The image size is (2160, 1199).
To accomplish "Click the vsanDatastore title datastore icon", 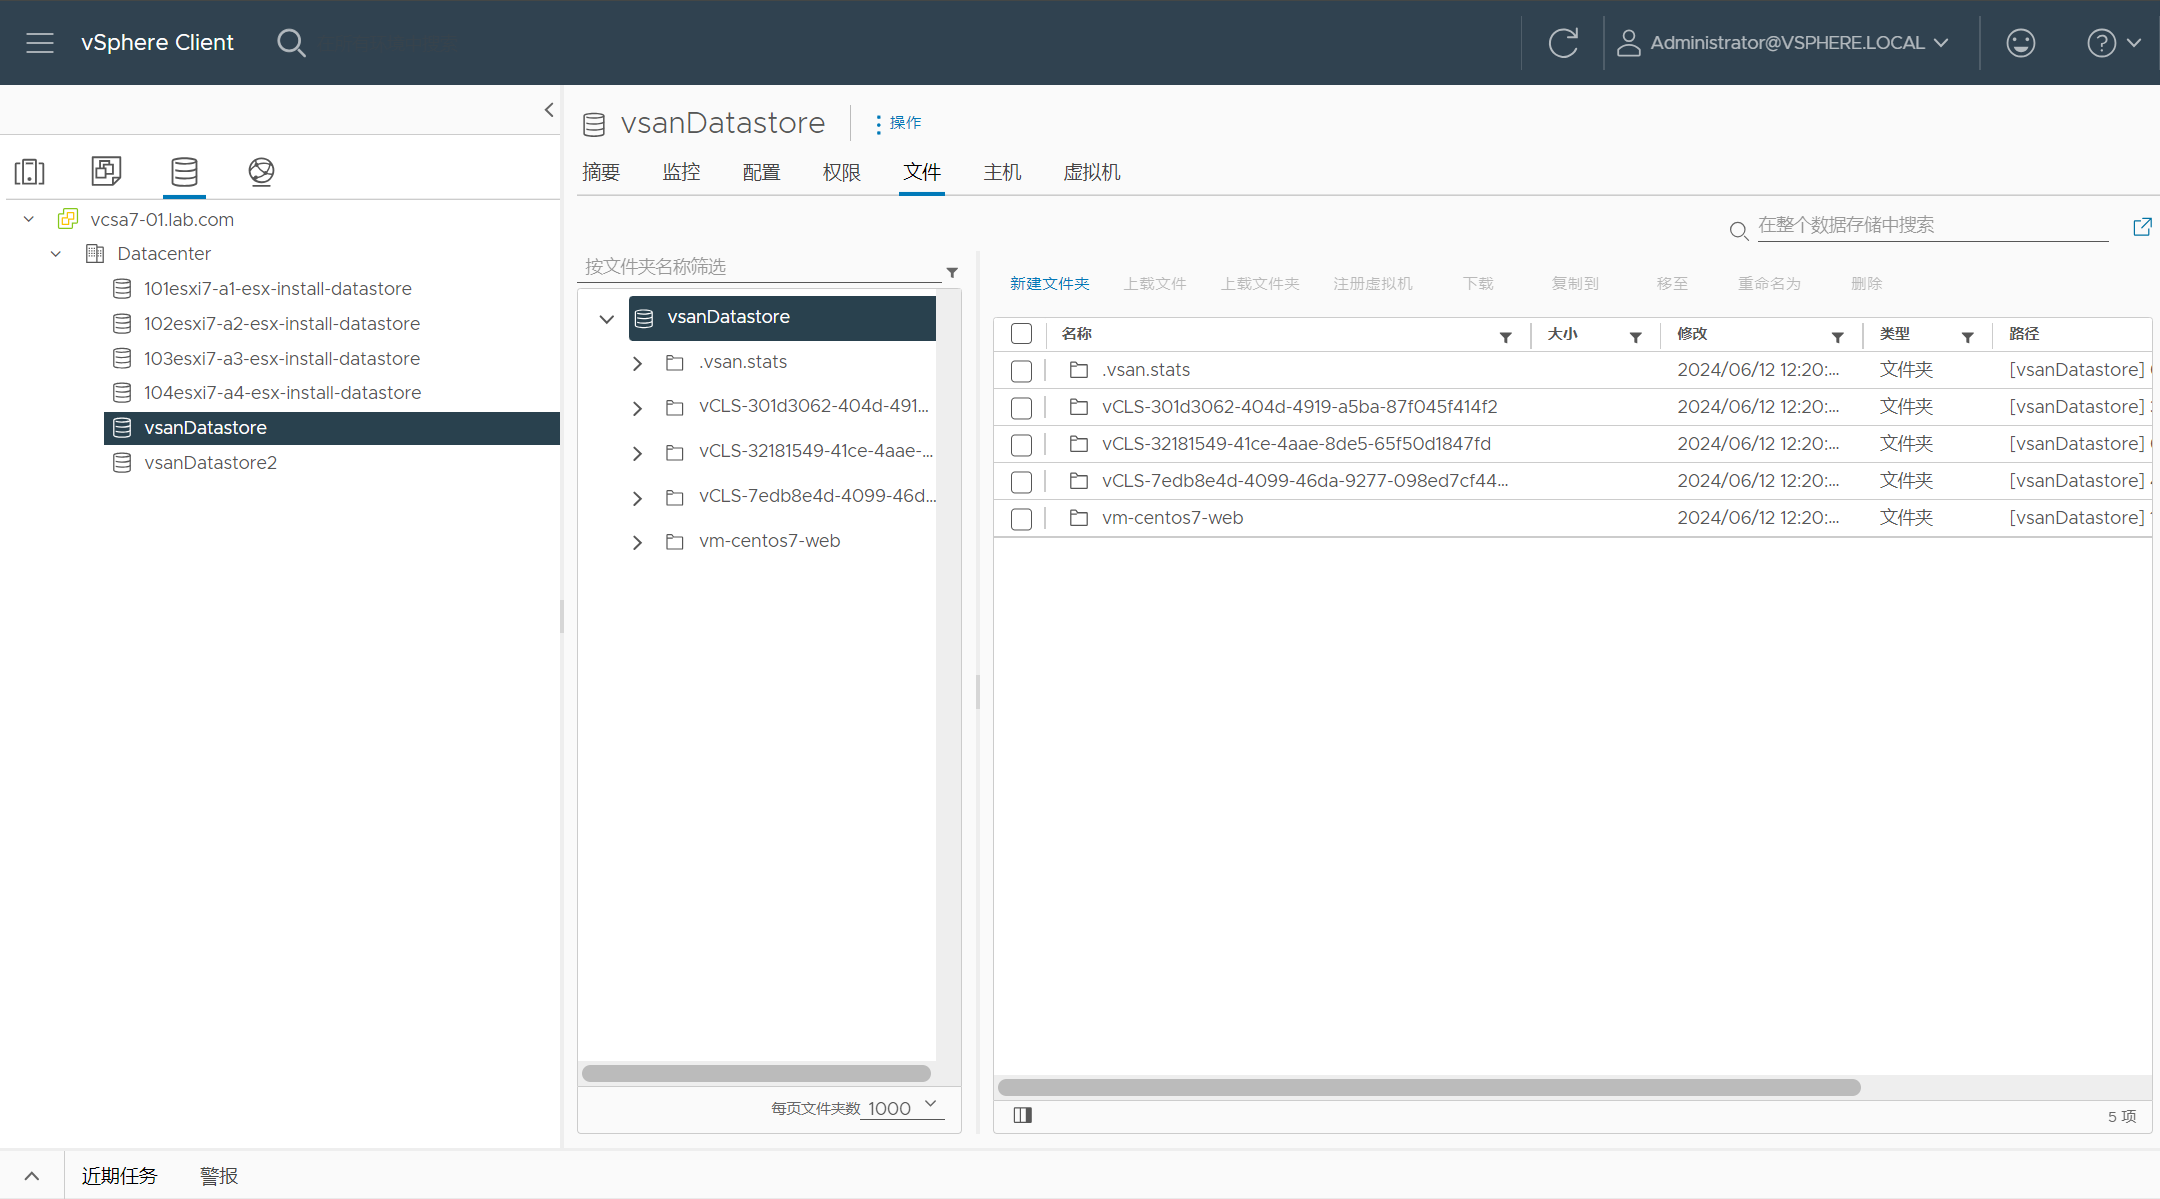I will [x=594, y=124].
